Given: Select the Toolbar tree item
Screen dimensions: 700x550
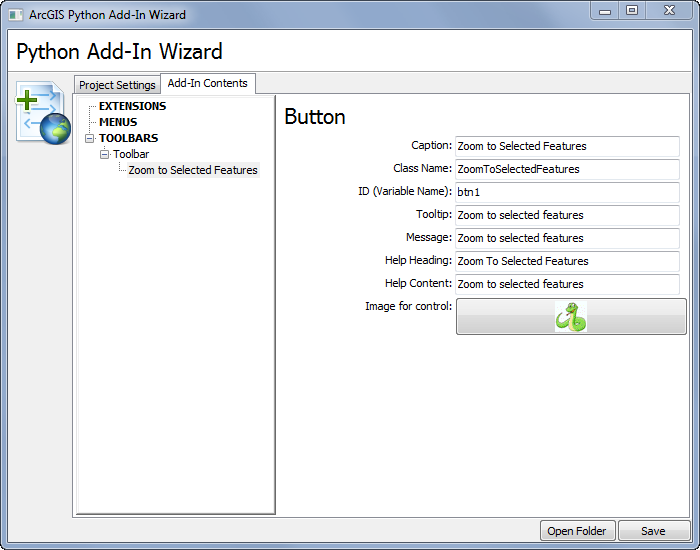Looking at the screenshot, I should (x=131, y=154).
